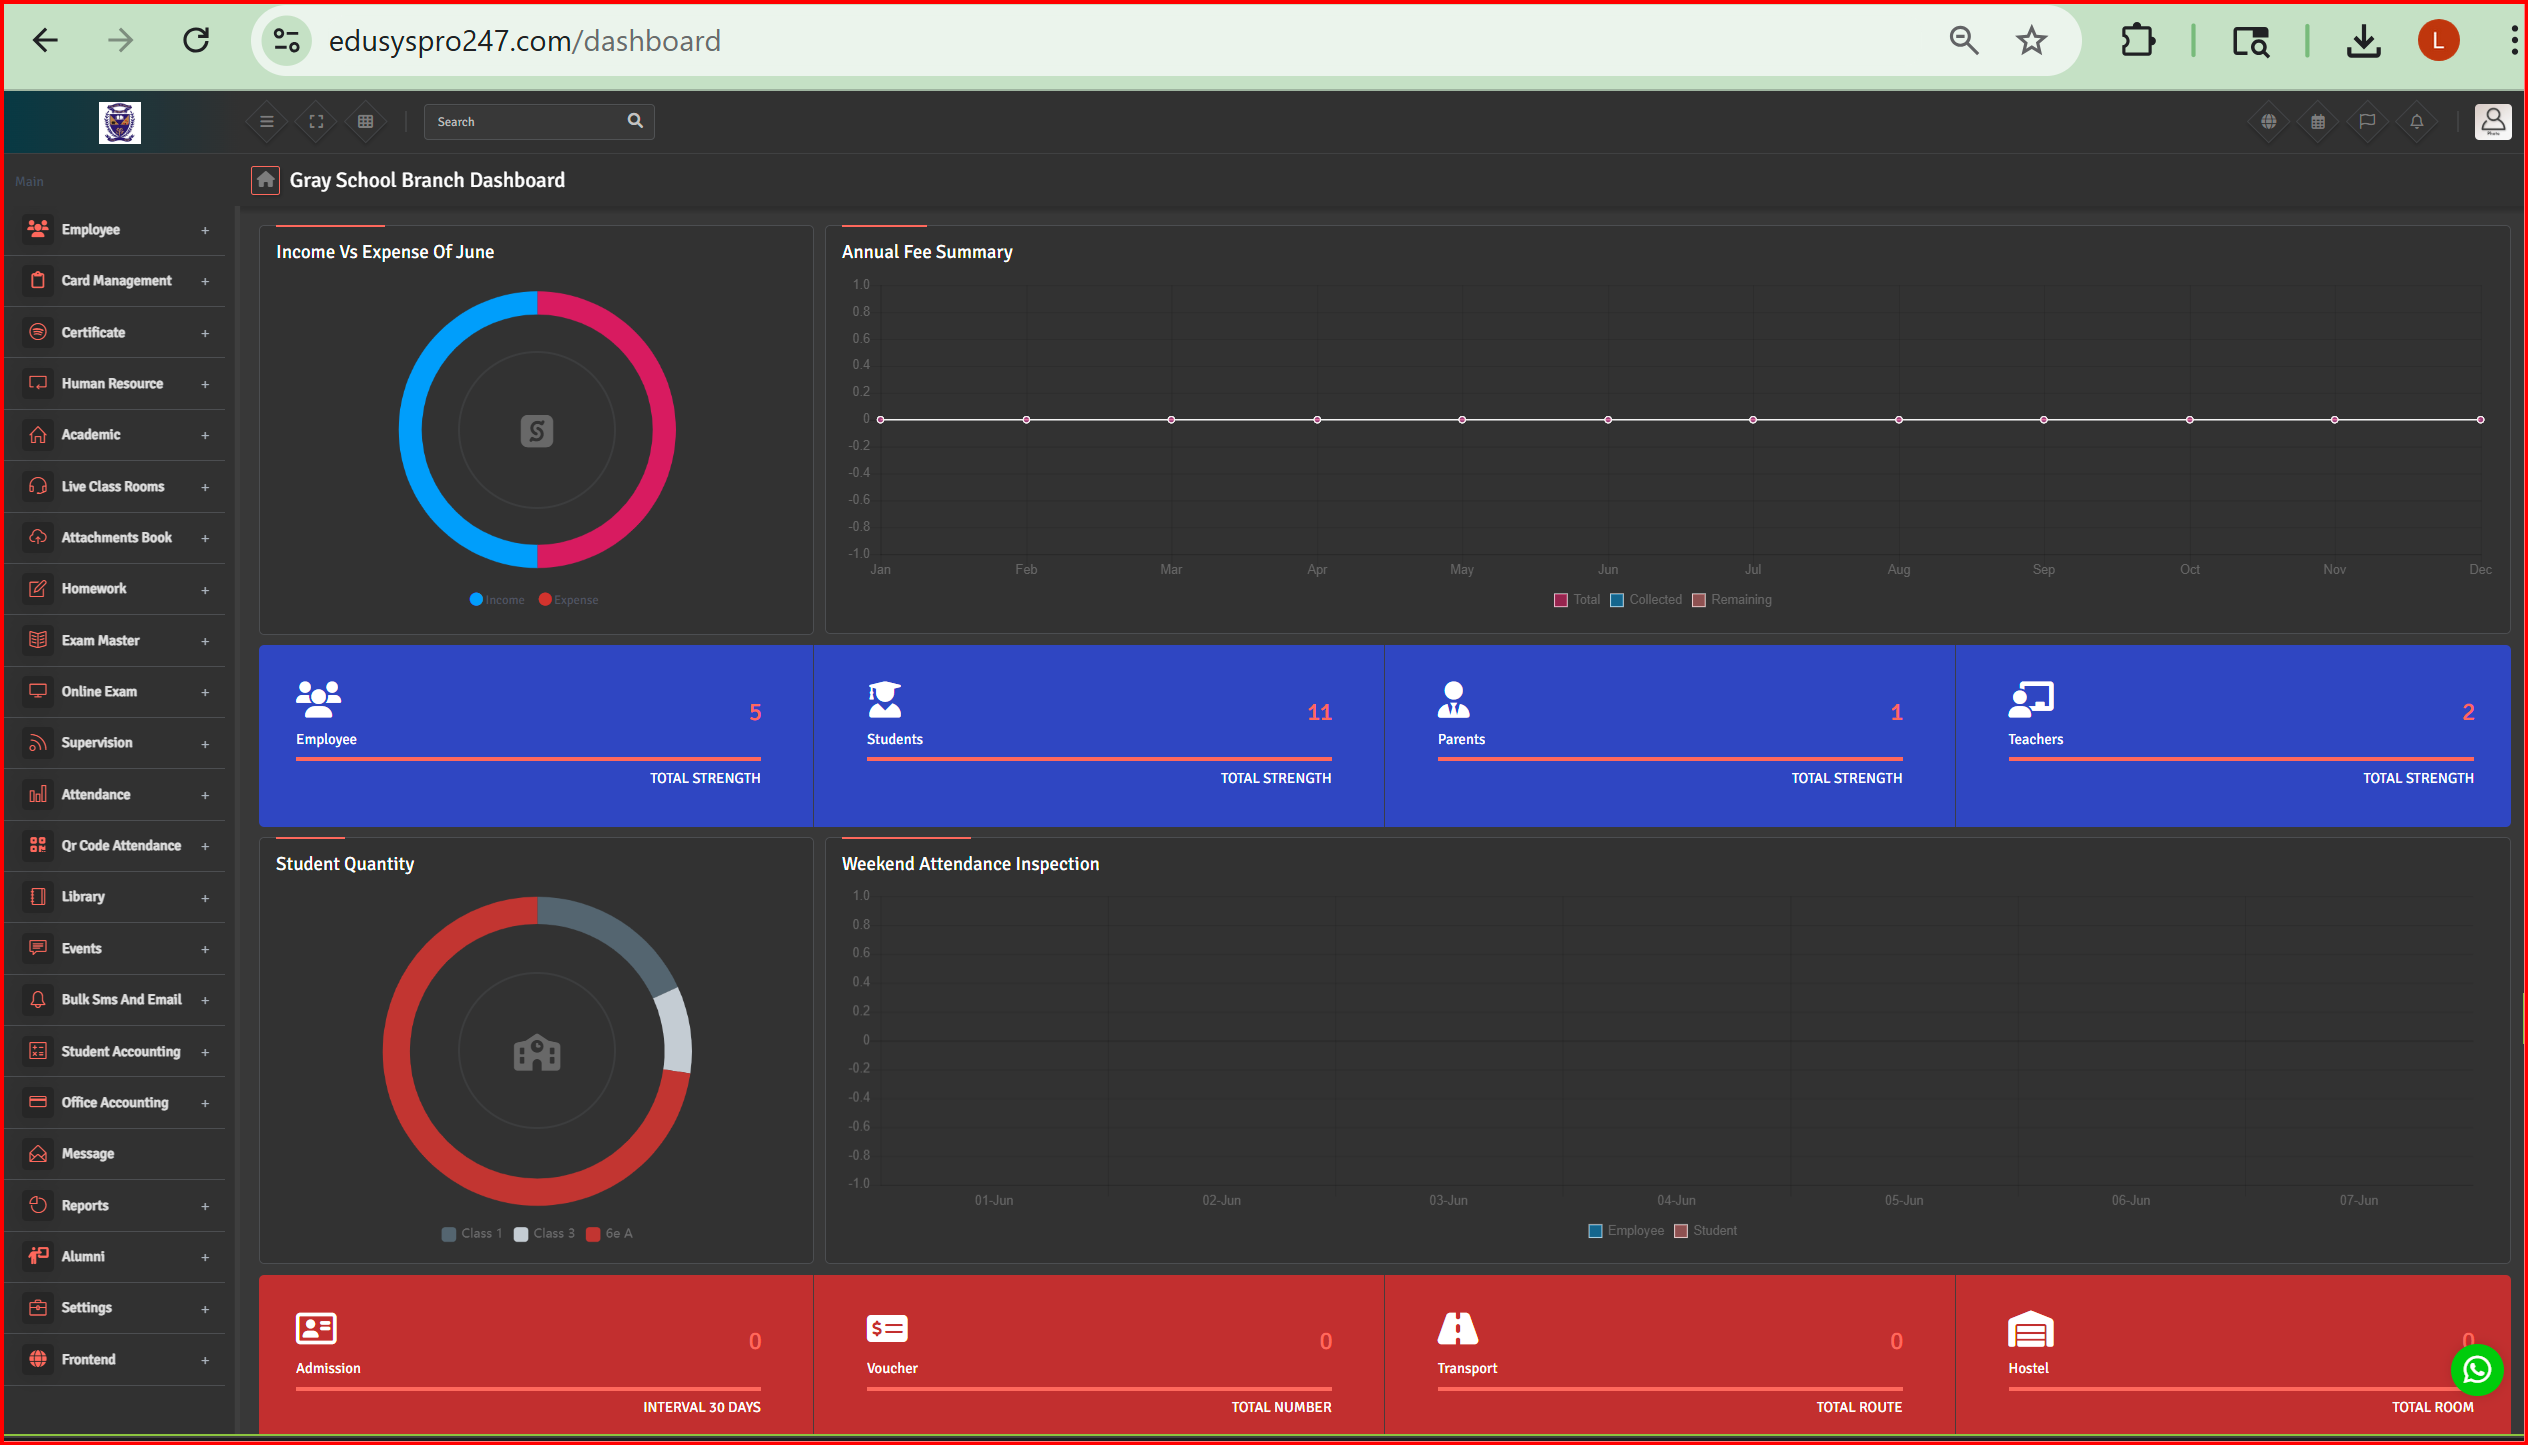
Task: Reload the page in browser
Action: [x=196, y=41]
